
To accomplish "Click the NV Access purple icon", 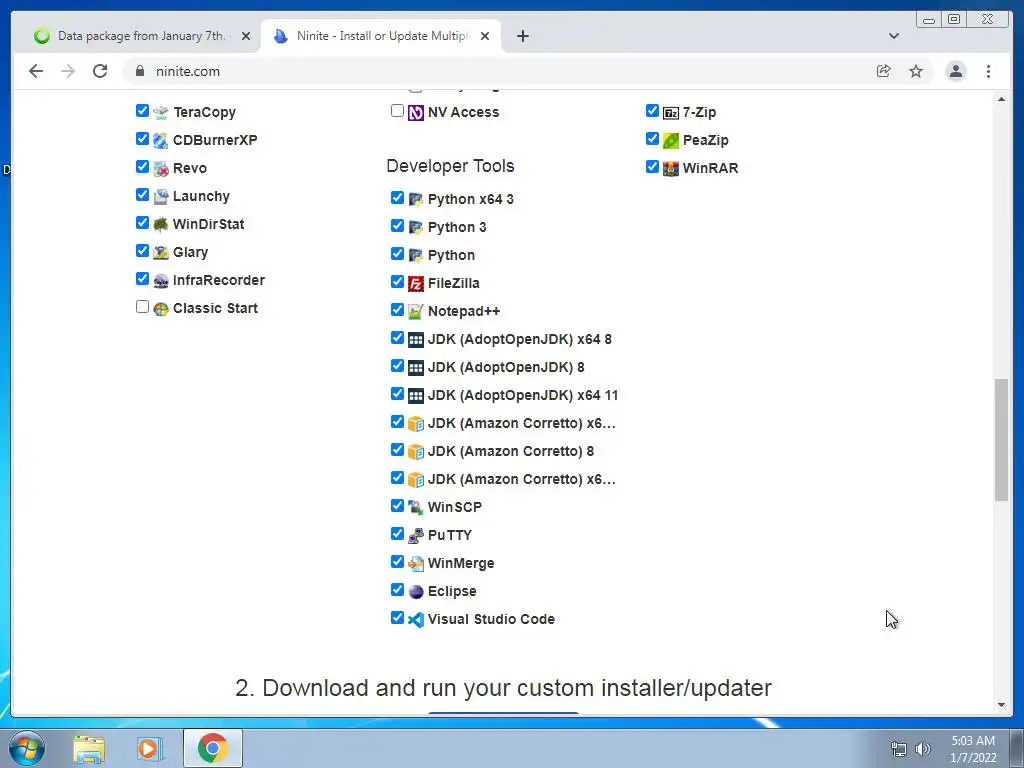I will [416, 113].
